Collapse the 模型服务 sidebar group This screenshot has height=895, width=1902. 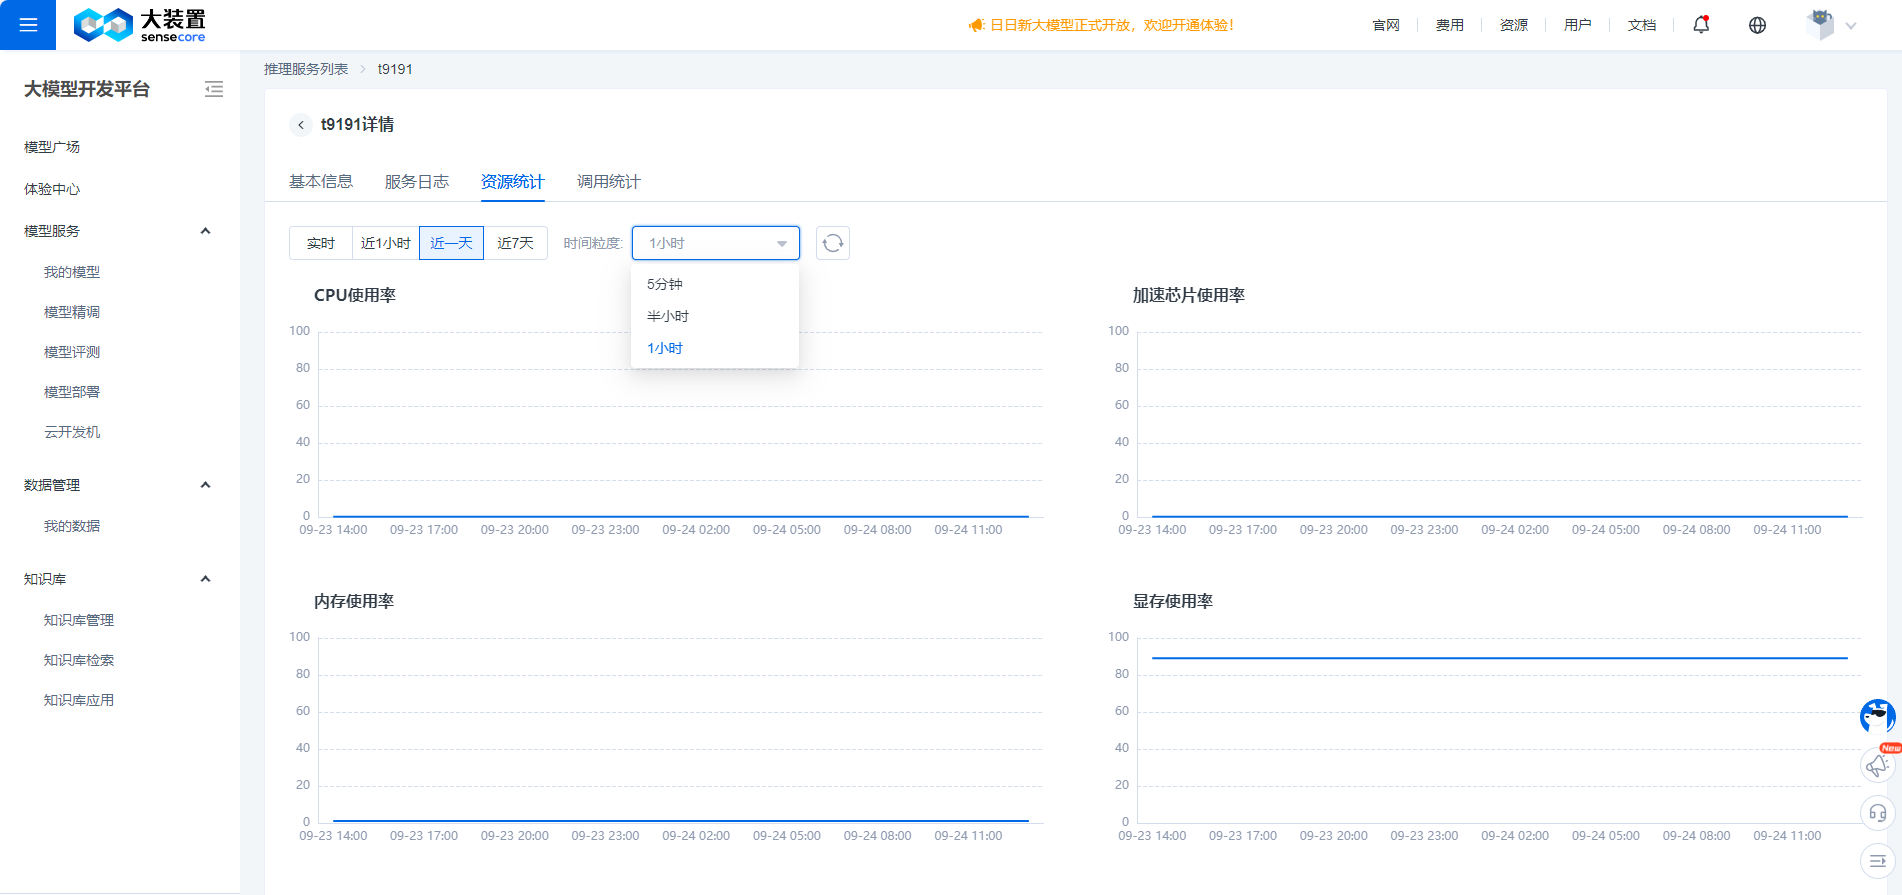click(x=206, y=231)
